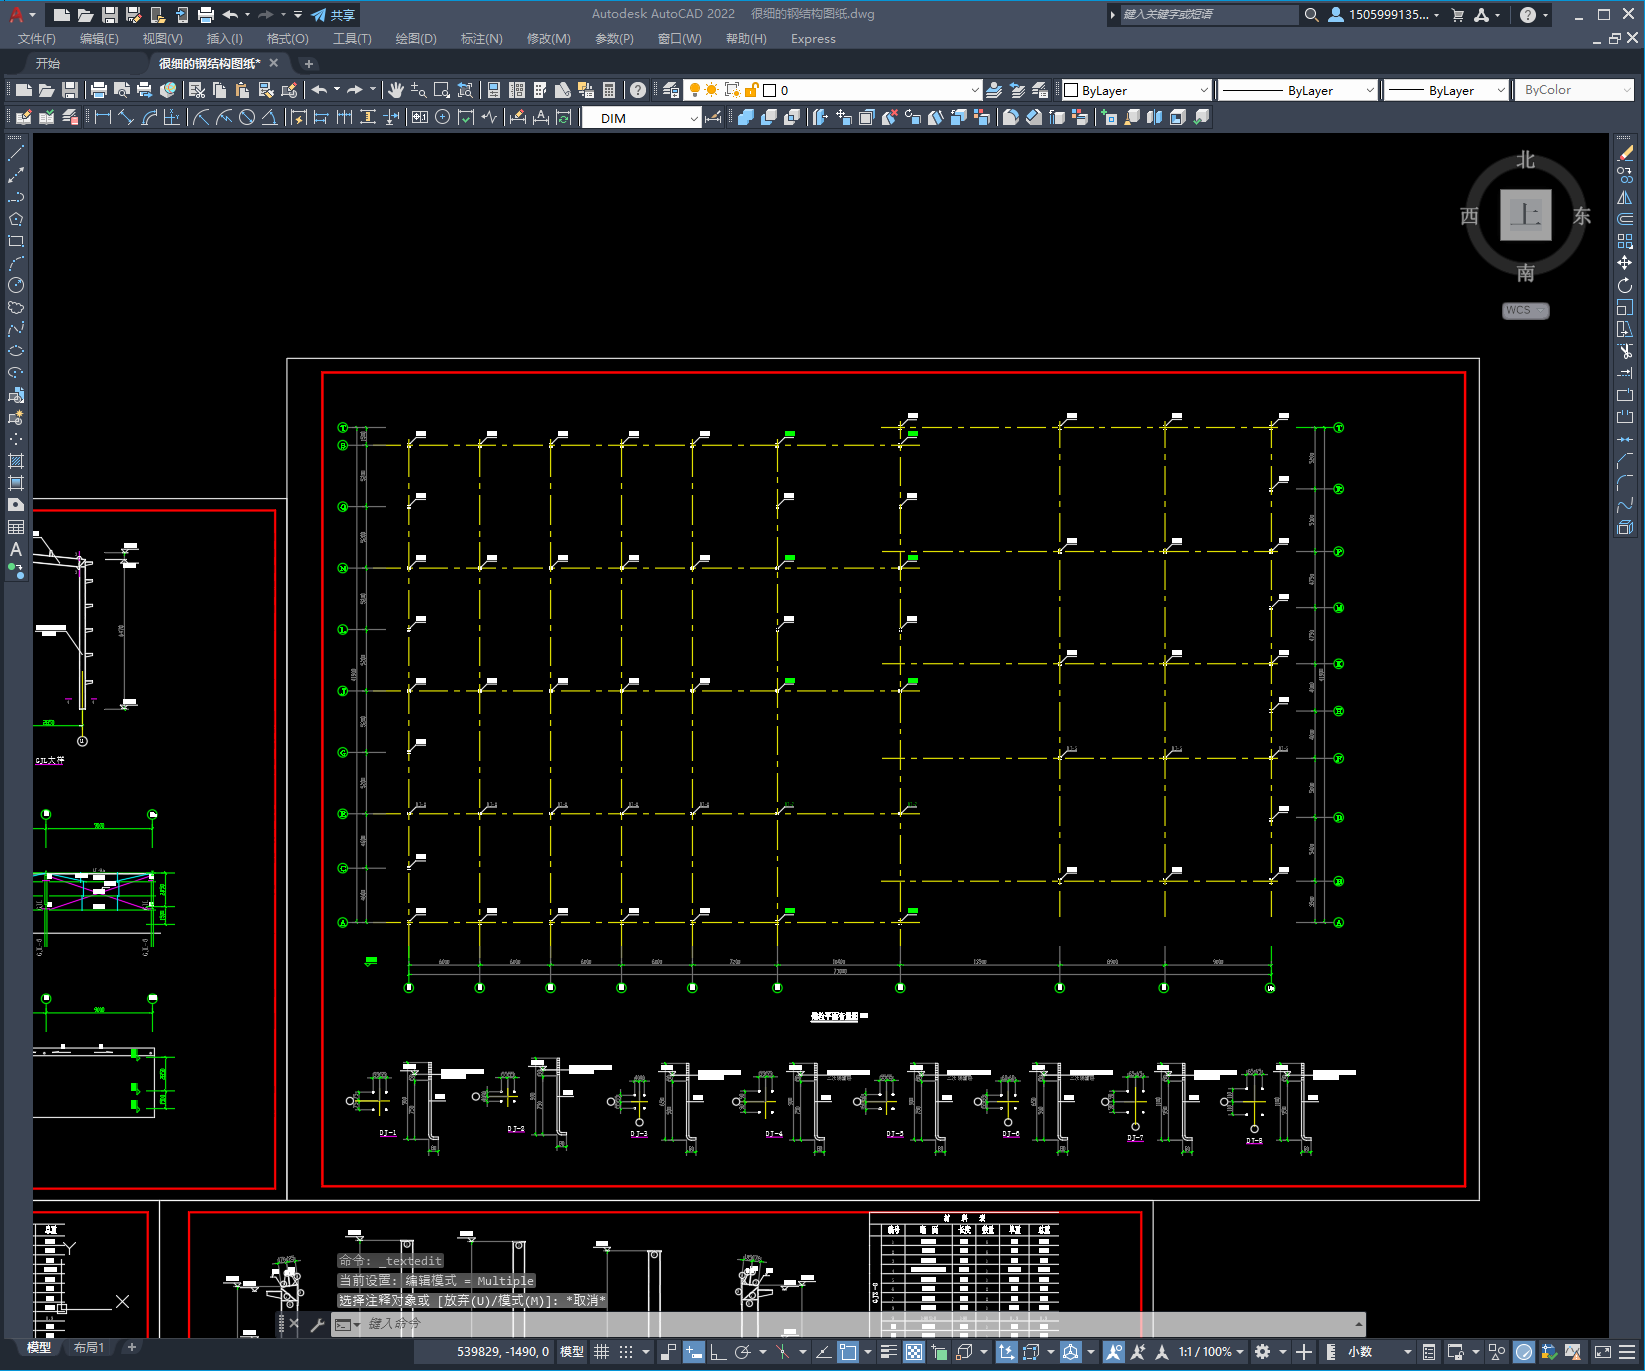Click the Zoom Window icon

point(442,90)
